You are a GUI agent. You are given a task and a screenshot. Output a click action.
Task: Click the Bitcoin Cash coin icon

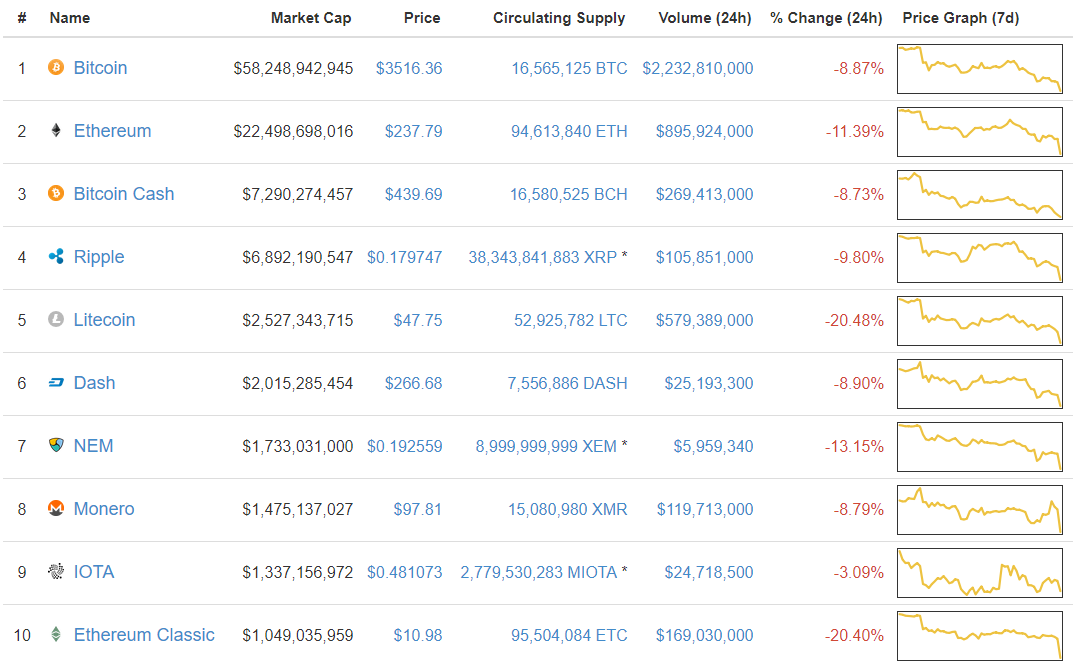(56, 194)
